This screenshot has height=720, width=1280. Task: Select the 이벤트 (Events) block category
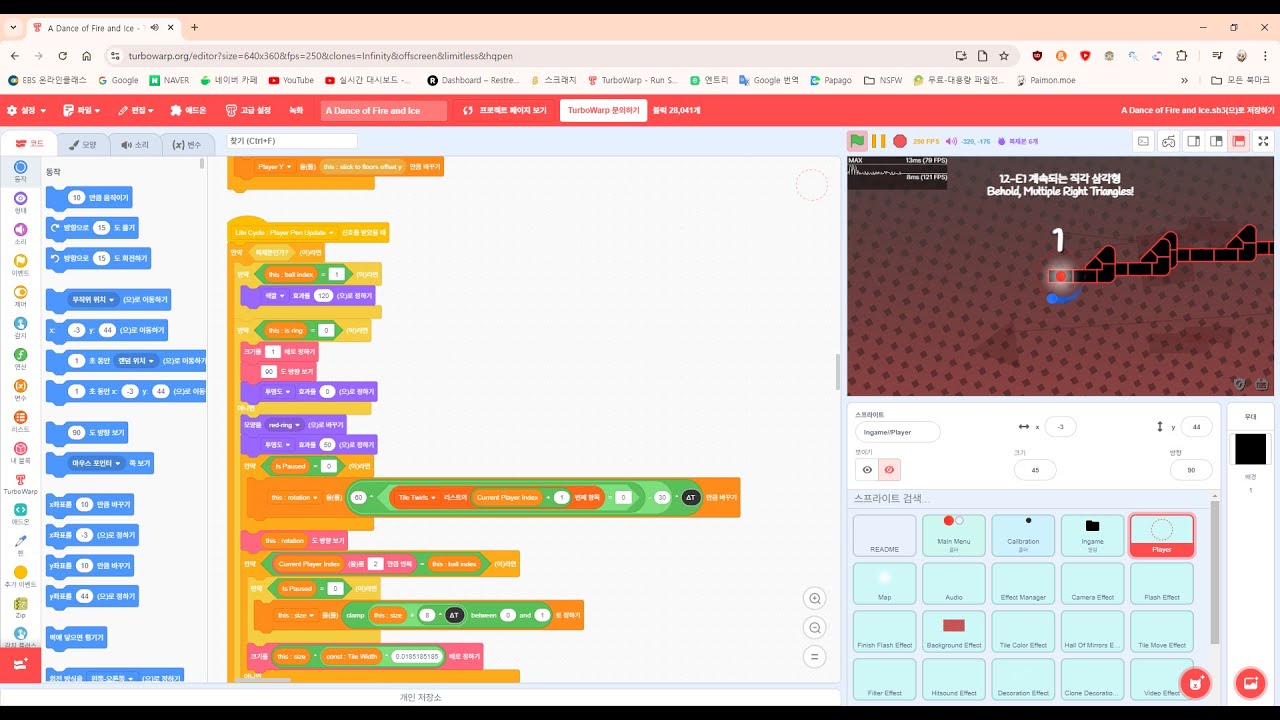pos(20,265)
